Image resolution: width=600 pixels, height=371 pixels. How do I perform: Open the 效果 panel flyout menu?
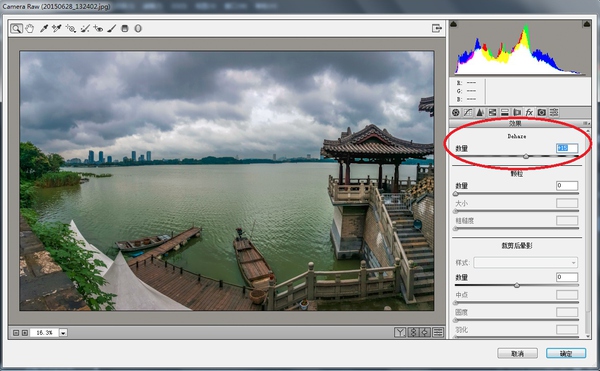coord(586,124)
